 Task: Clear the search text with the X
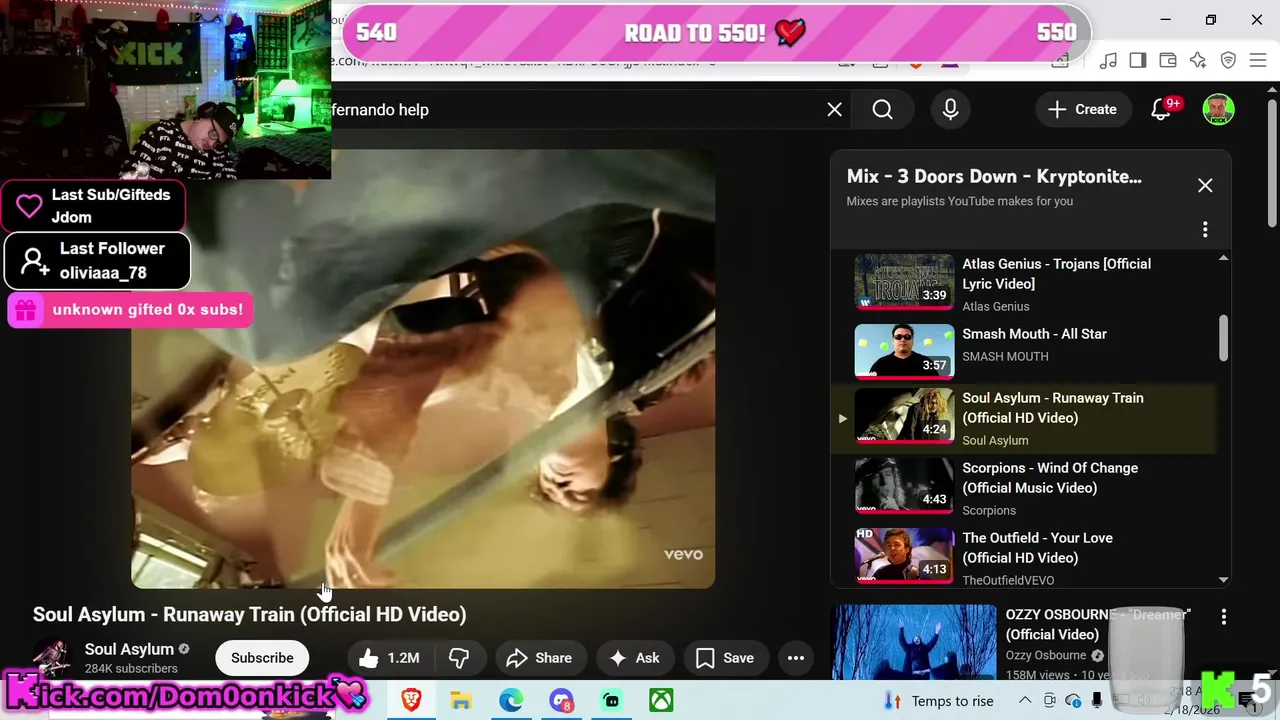pyautogui.click(x=834, y=110)
